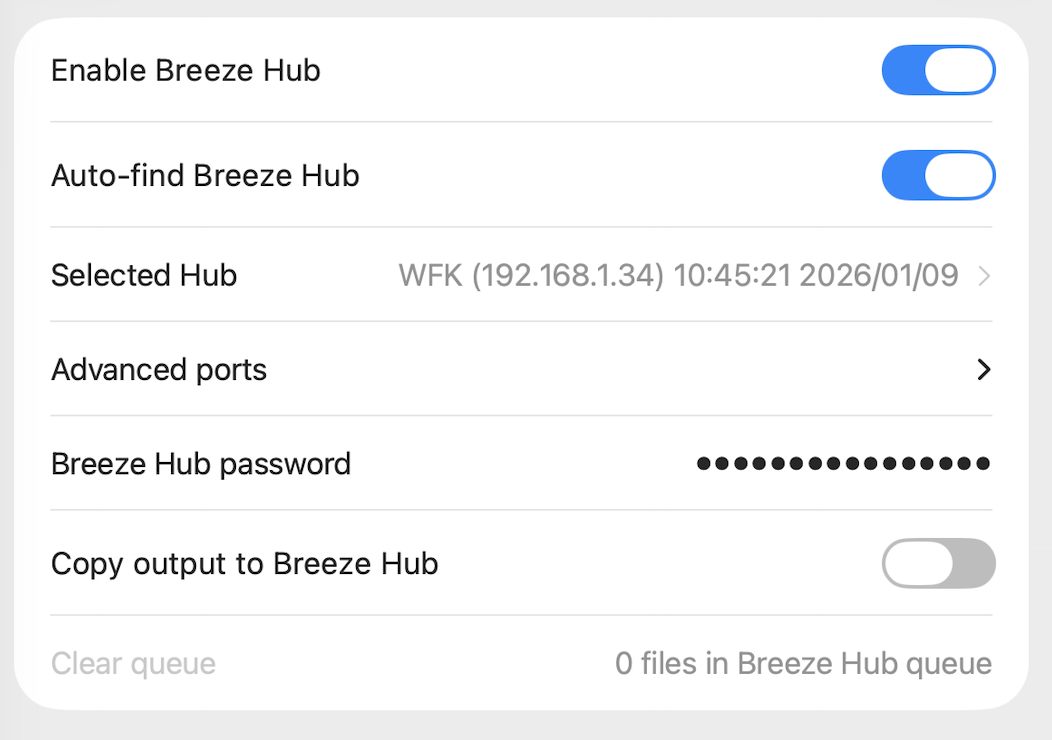Viewport: 1052px width, 740px height.
Task: Click the Copy output to Breeze Hub label
Action: pos(245,564)
